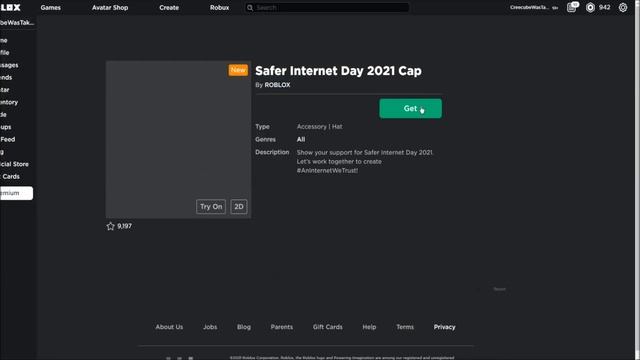The height and width of the screenshot is (360, 640).
Task: Open the About Us footer link
Action: (169, 327)
